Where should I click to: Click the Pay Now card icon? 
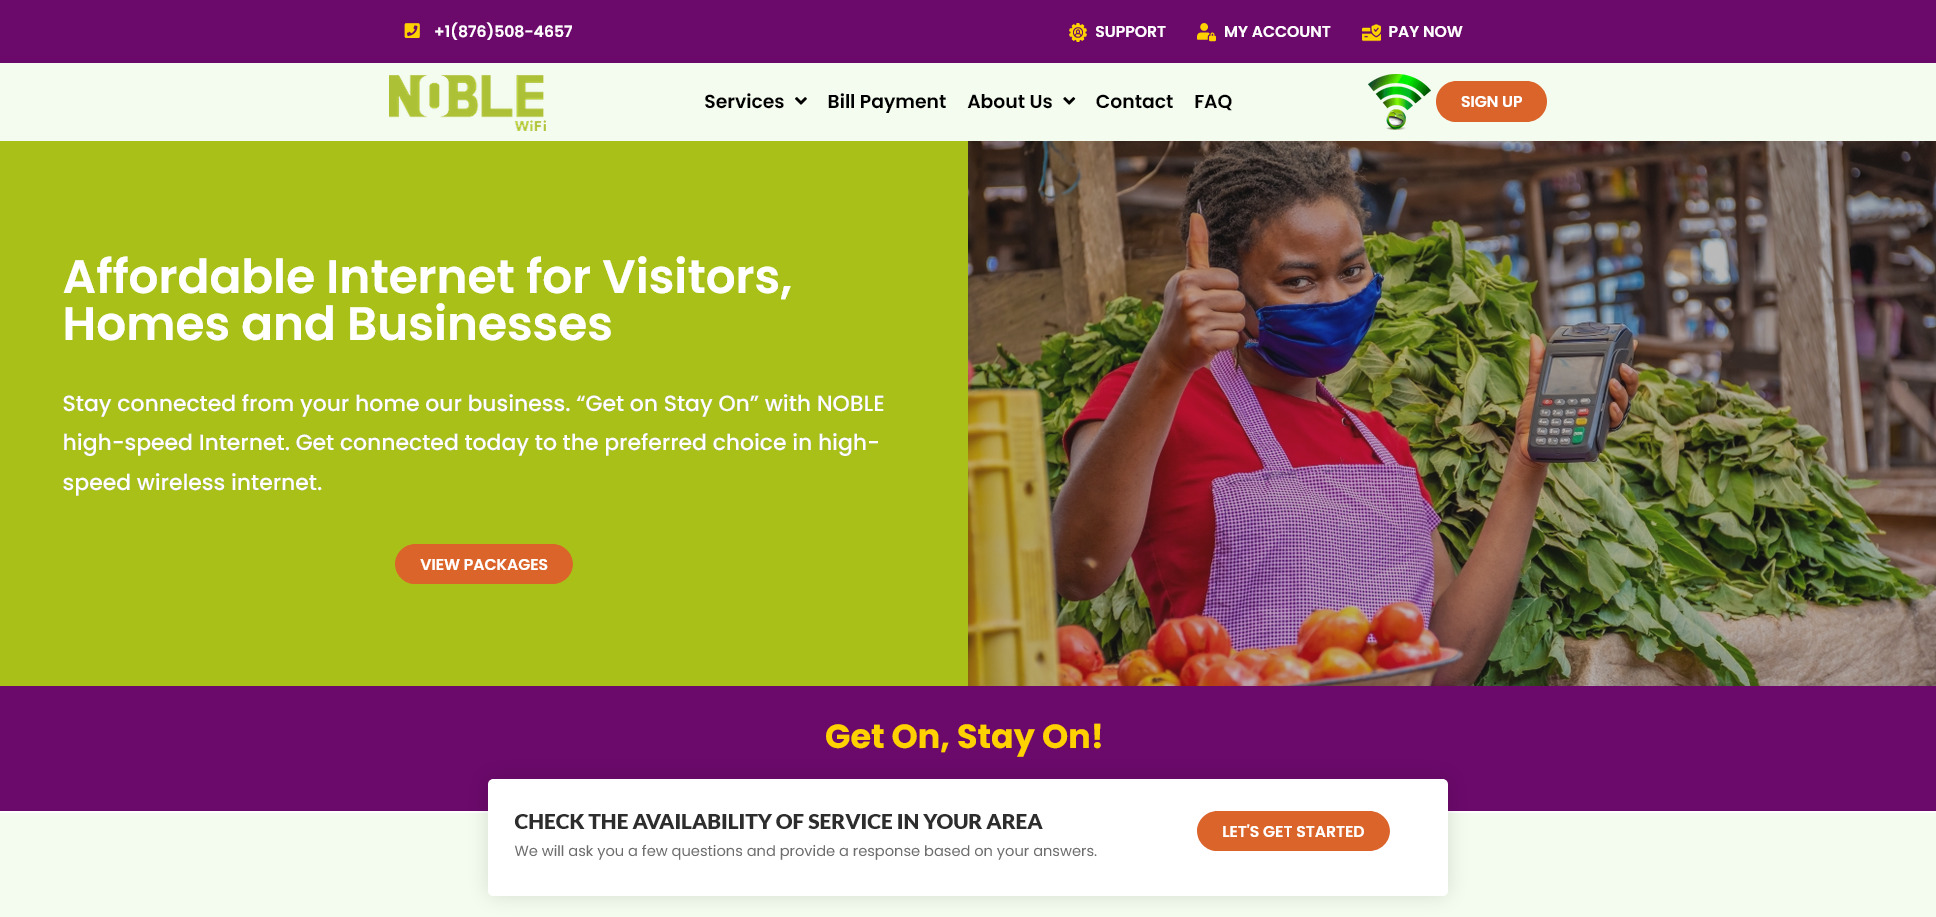[x=1371, y=32]
